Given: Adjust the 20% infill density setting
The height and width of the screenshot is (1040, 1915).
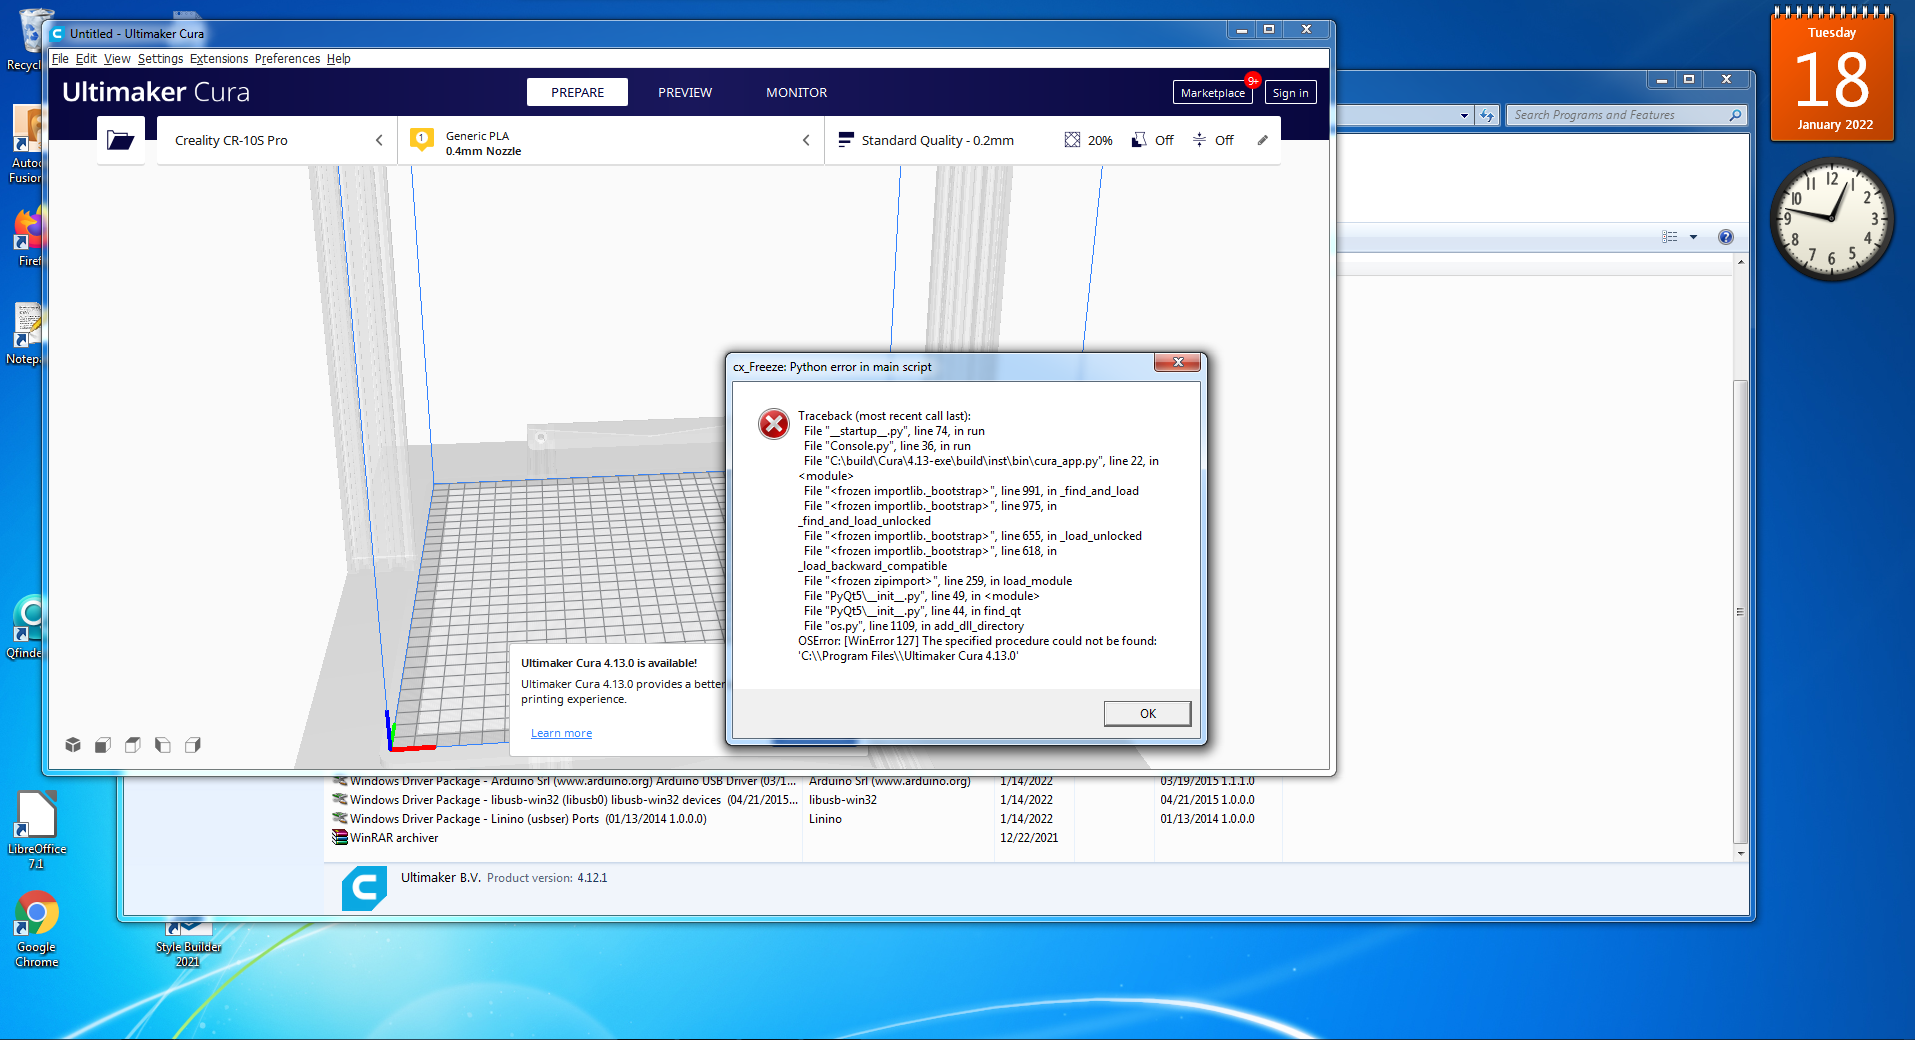Looking at the screenshot, I should click(x=1089, y=140).
